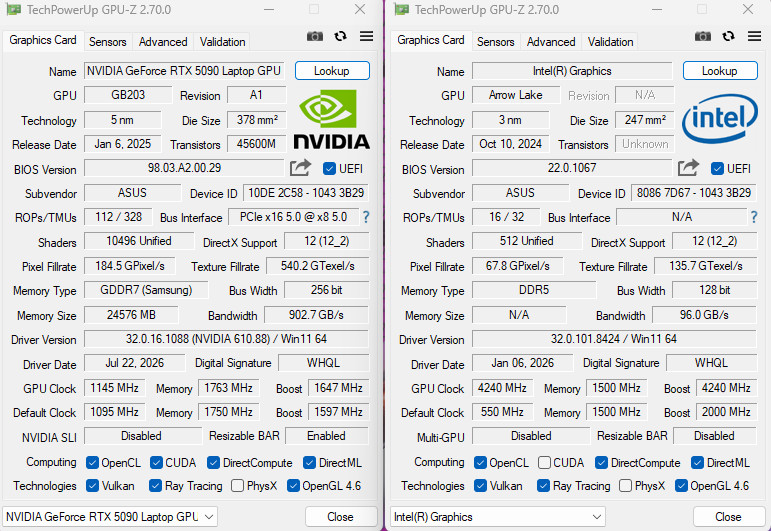
Task: Toggle UEFI checkbox in Intel window
Action: click(x=717, y=169)
